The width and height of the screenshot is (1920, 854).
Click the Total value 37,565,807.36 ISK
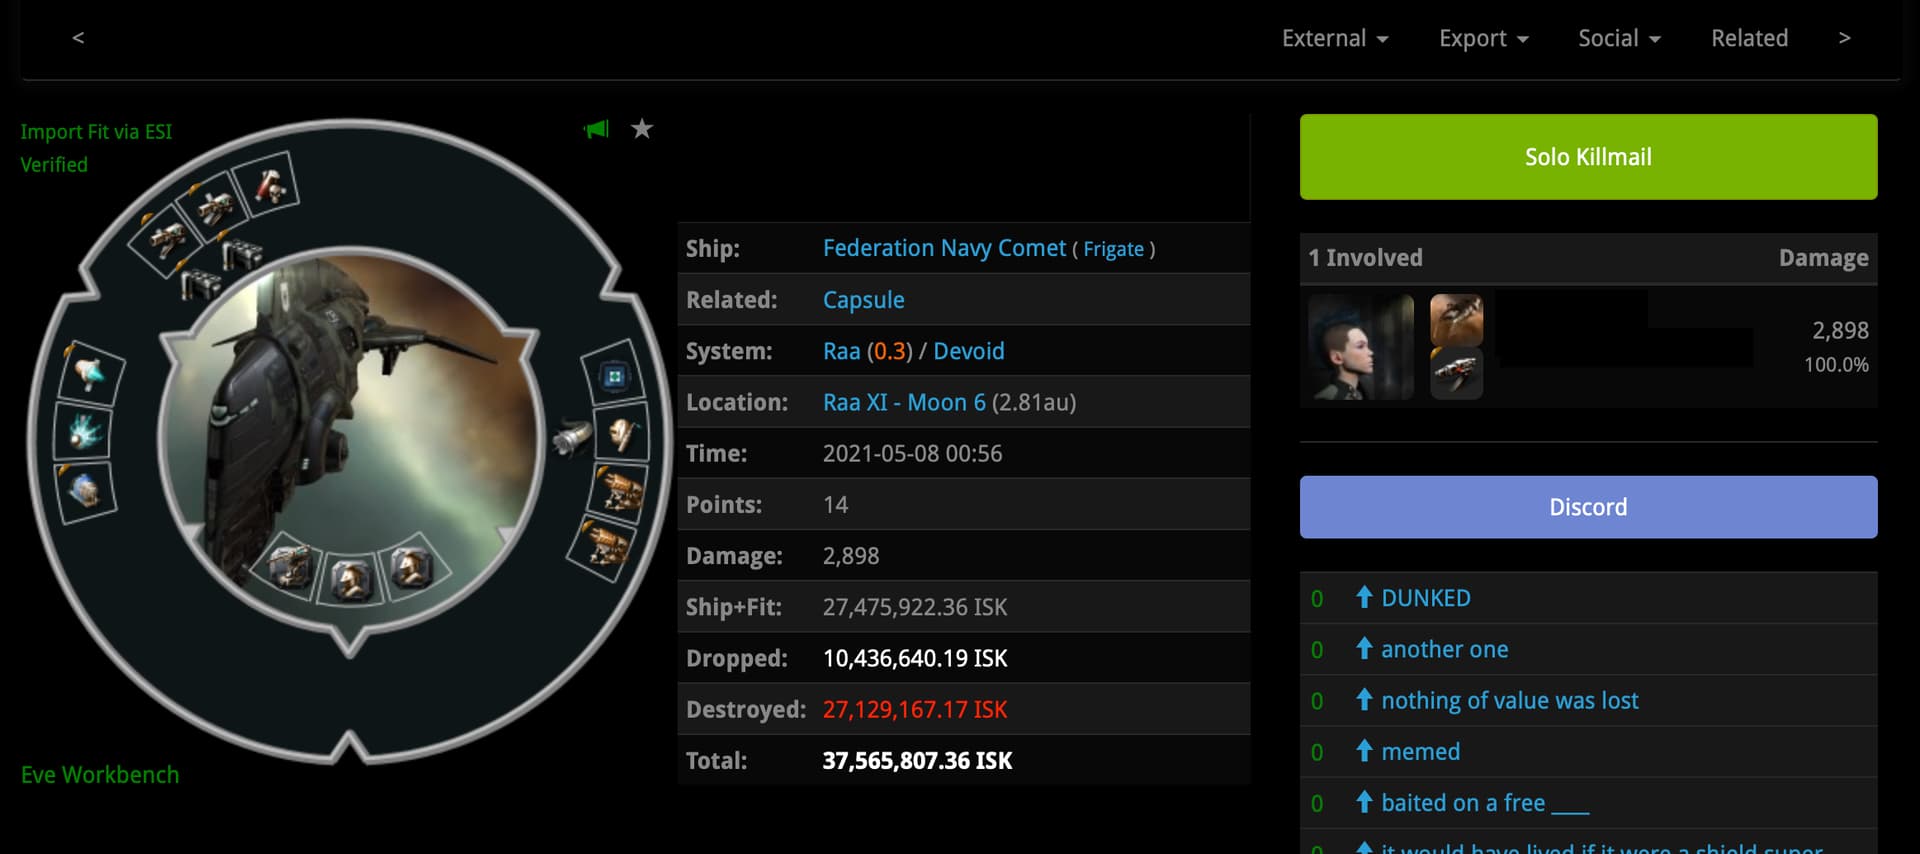click(917, 761)
